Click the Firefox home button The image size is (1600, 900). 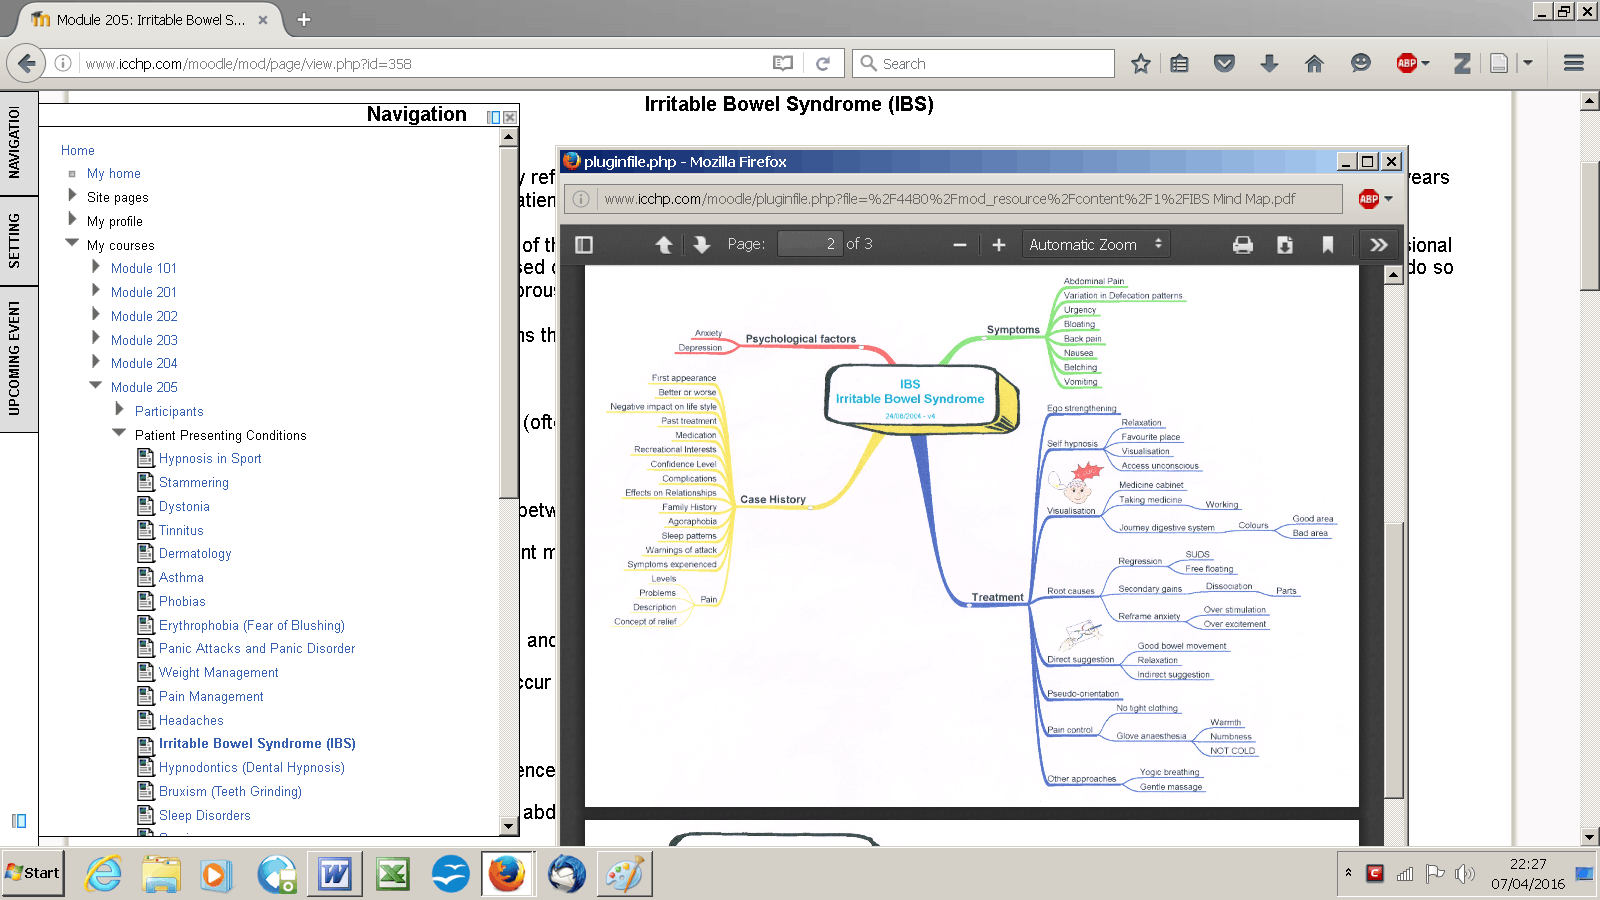pos(1315,63)
